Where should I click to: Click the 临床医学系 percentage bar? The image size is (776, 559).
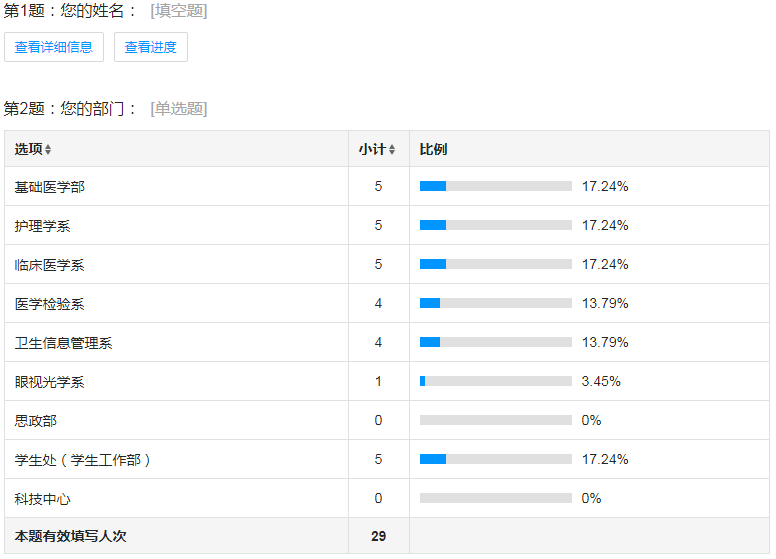coord(495,264)
